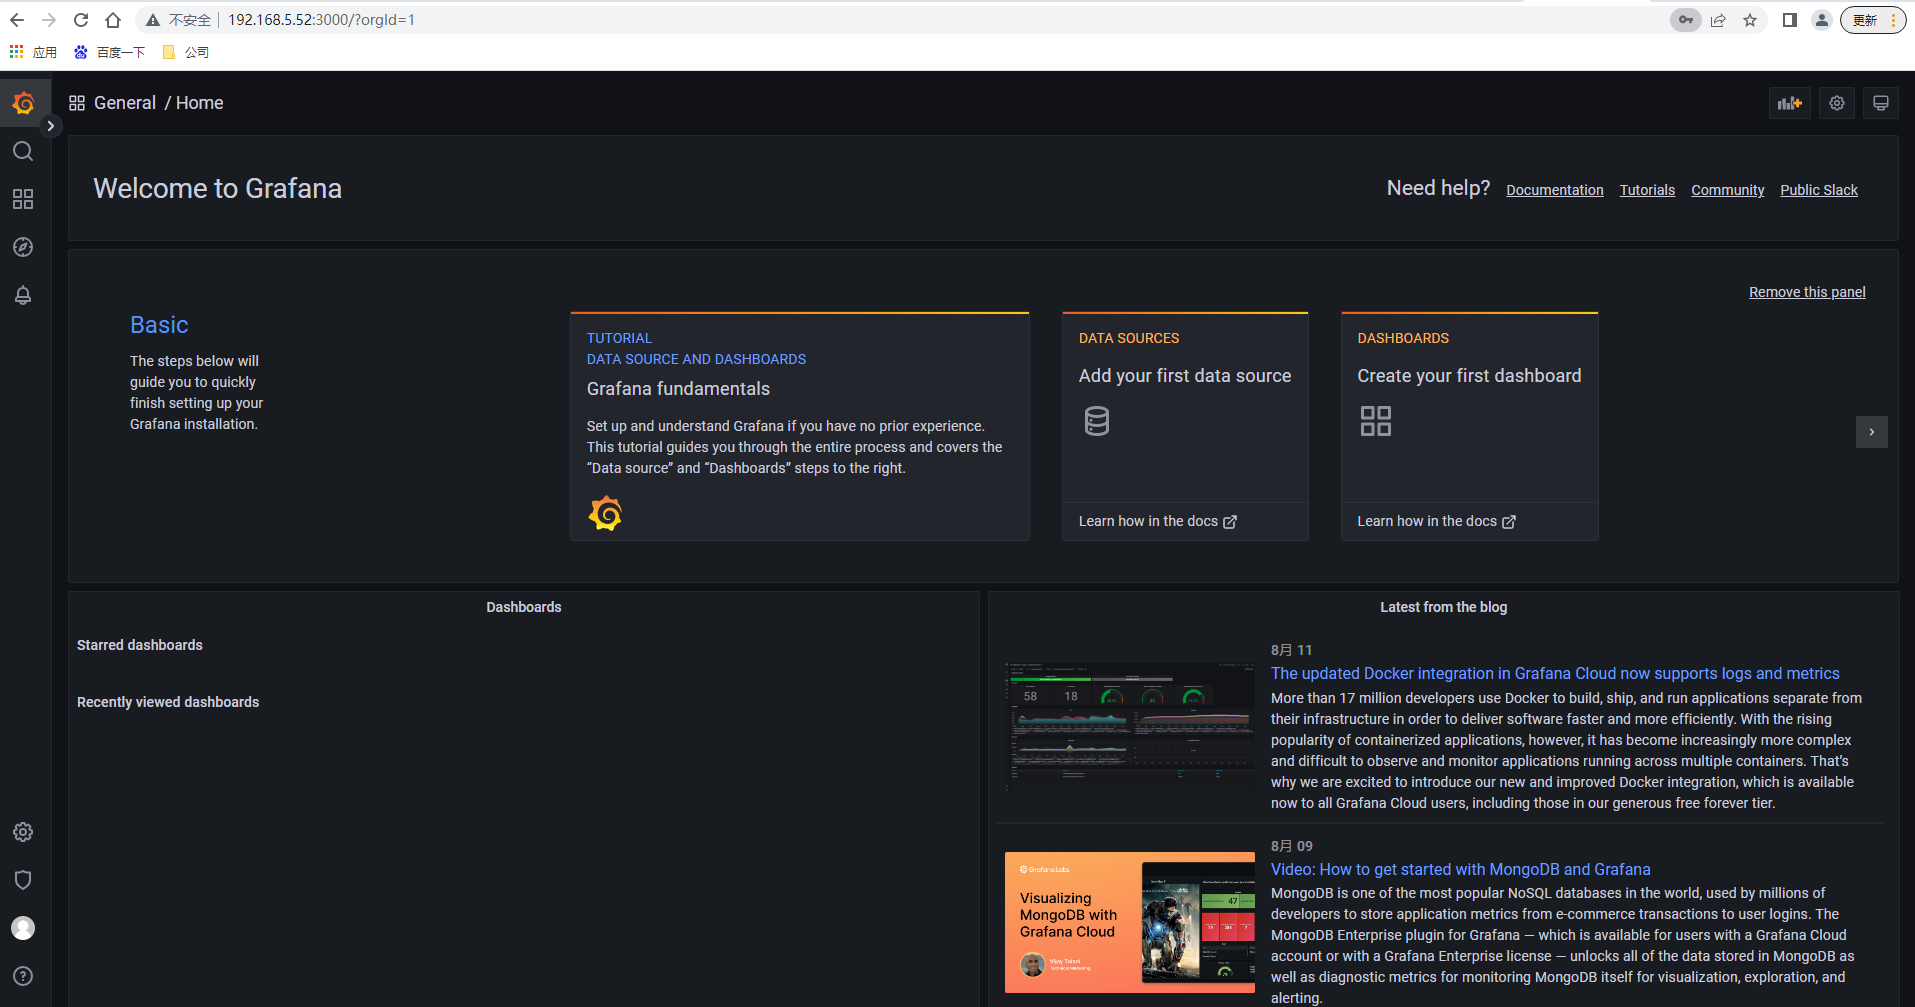Viewport: 1915px width, 1007px height.
Task: Reload the page with browser refresh
Action: tap(81, 20)
